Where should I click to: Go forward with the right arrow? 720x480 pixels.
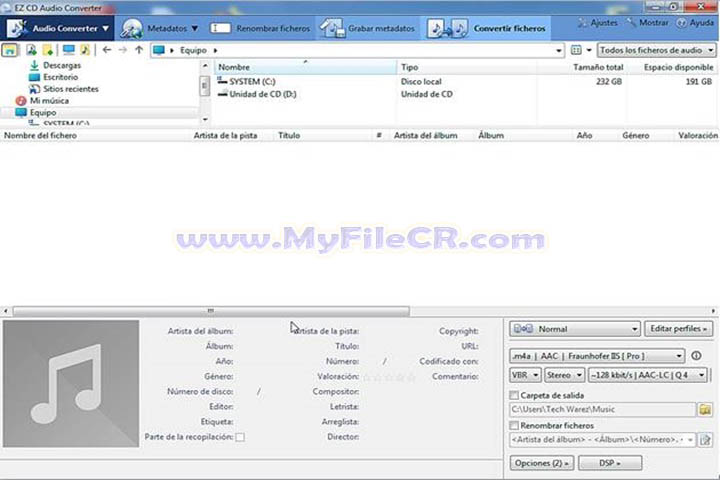point(123,50)
